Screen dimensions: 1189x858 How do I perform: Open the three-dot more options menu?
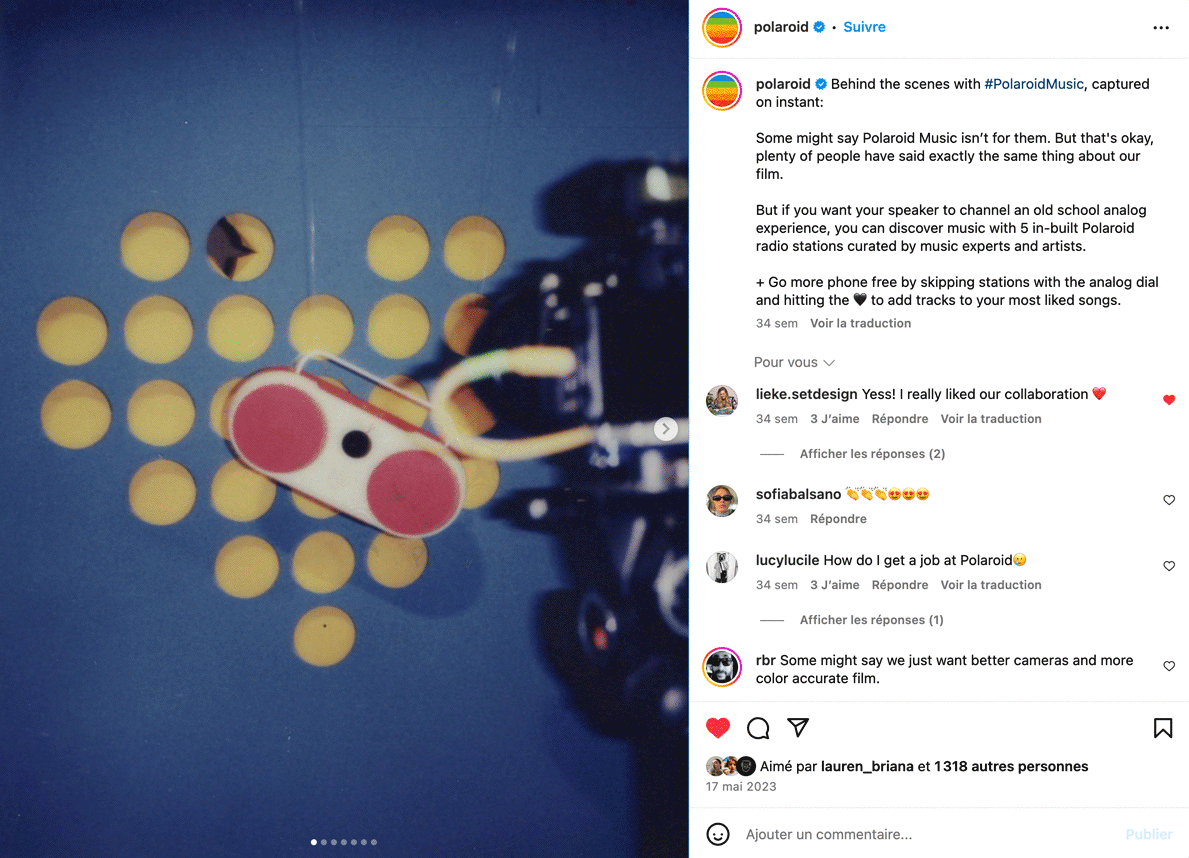(x=1160, y=28)
